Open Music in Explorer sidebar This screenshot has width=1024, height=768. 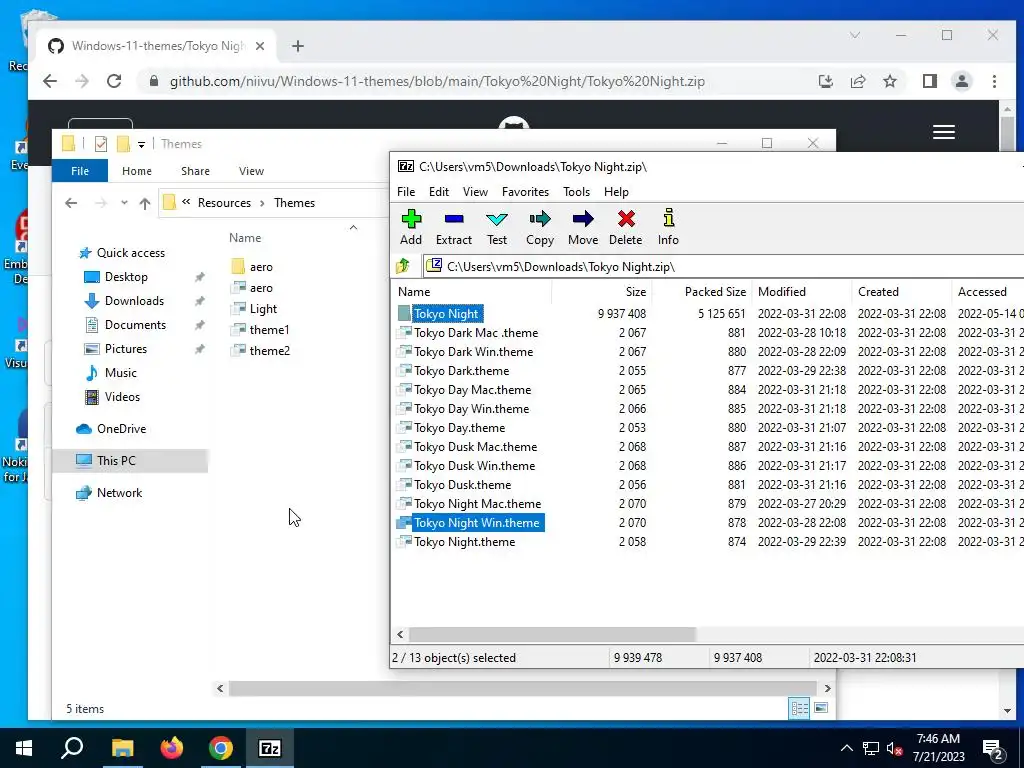120,373
